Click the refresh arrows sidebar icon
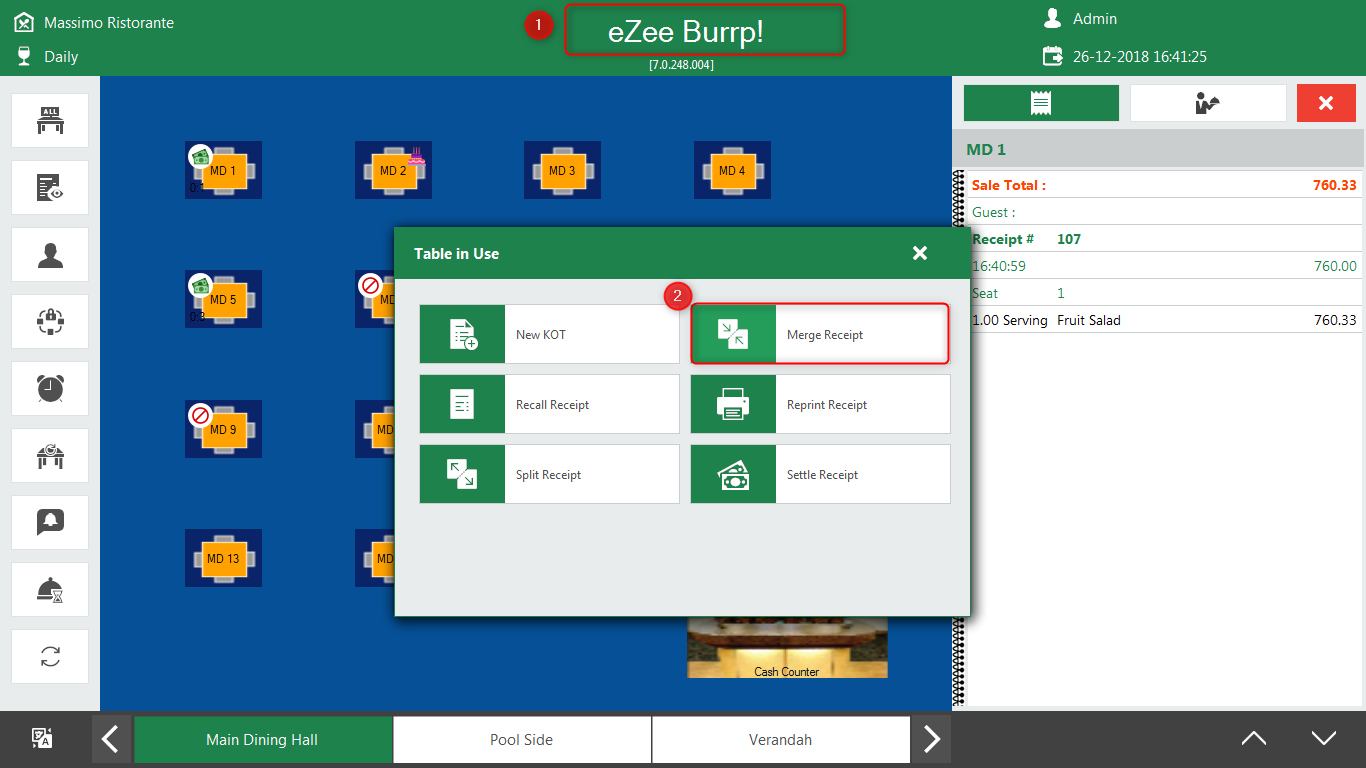The height and width of the screenshot is (768, 1366). [x=50, y=657]
